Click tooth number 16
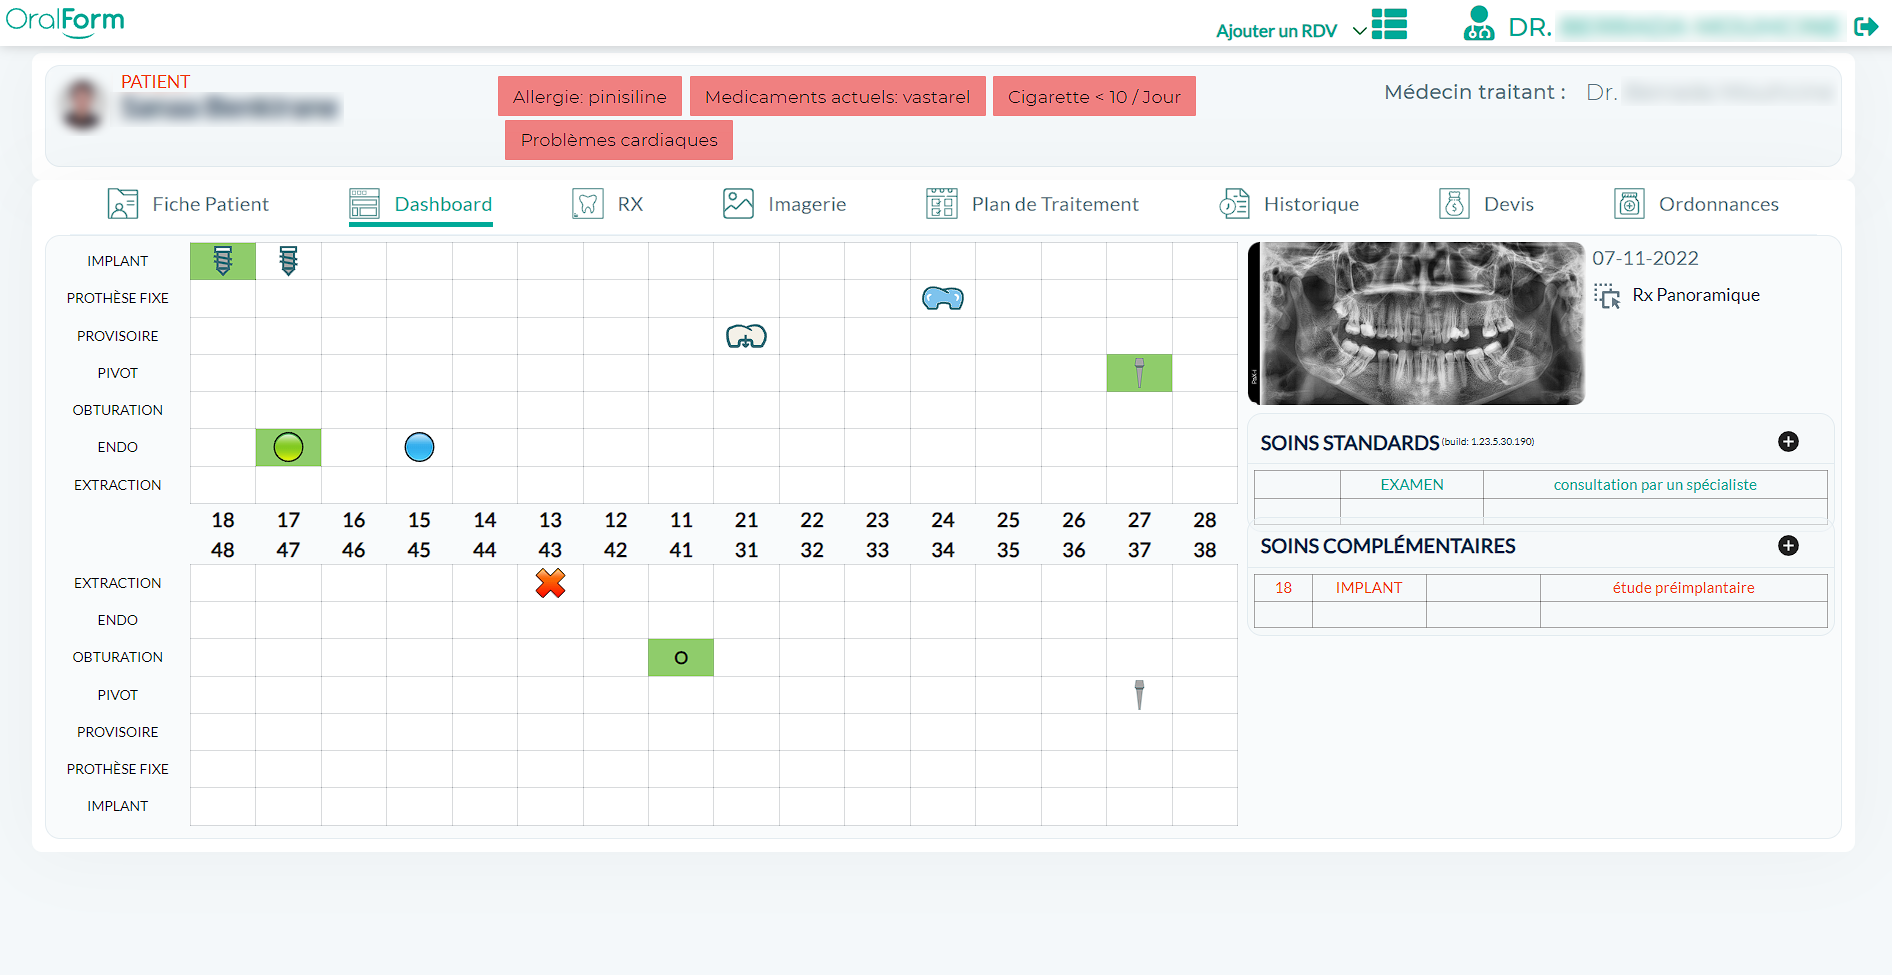 354,520
